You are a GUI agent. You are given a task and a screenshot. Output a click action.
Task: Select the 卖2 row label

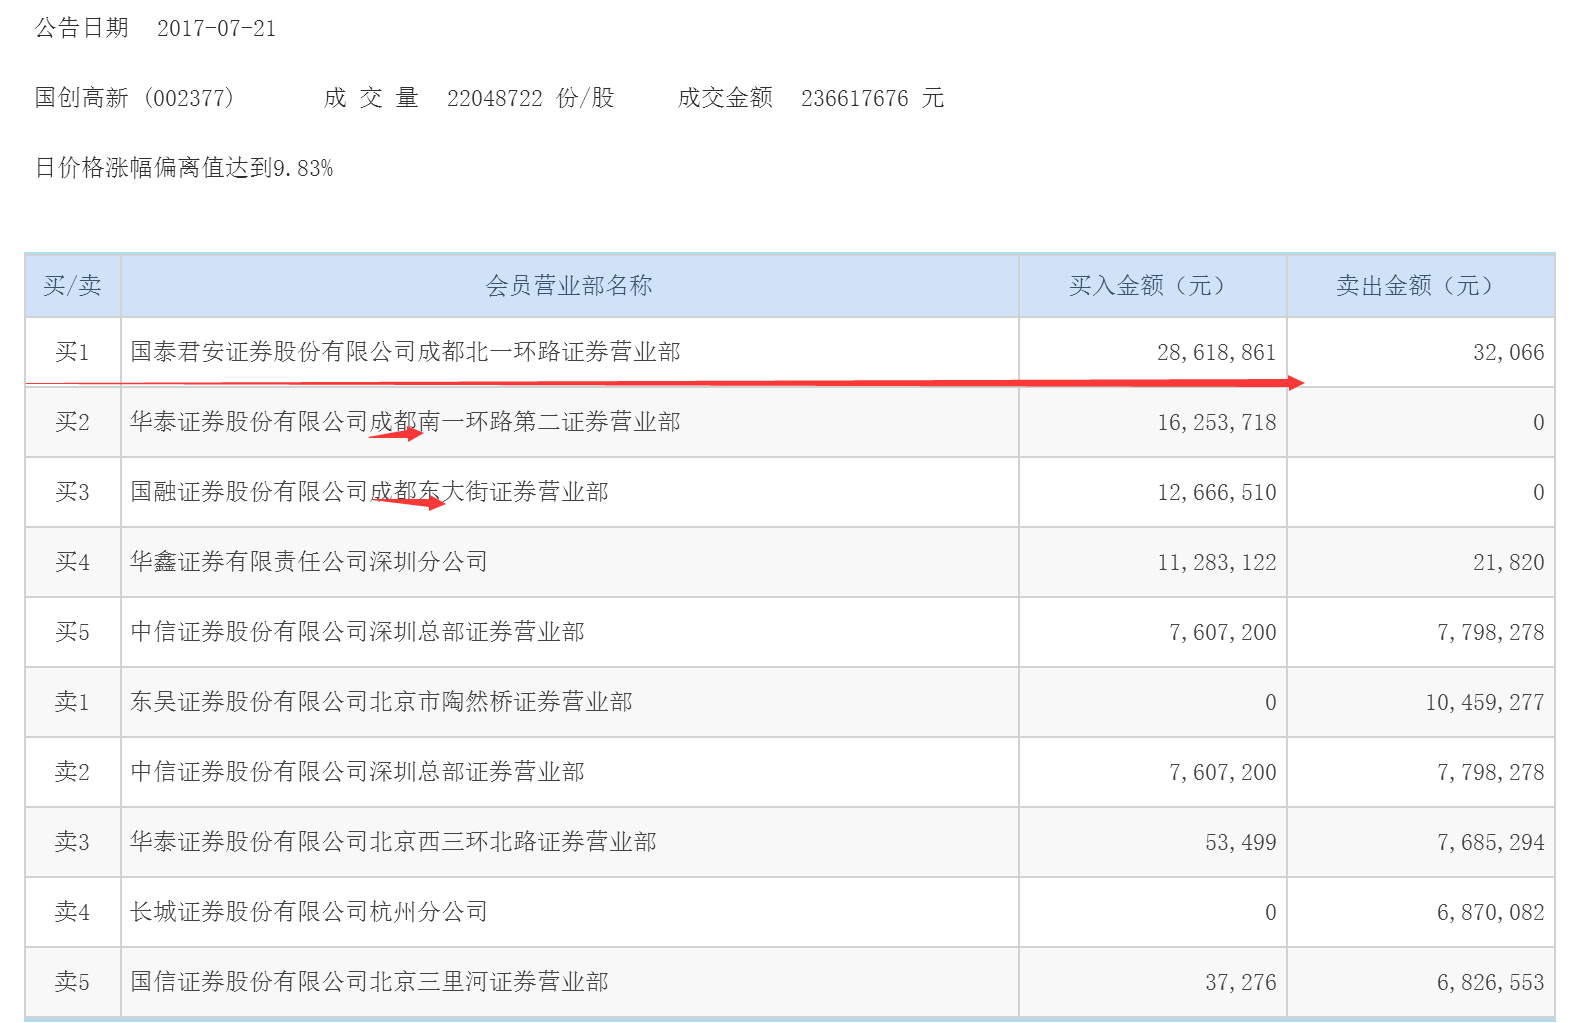[72, 772]
